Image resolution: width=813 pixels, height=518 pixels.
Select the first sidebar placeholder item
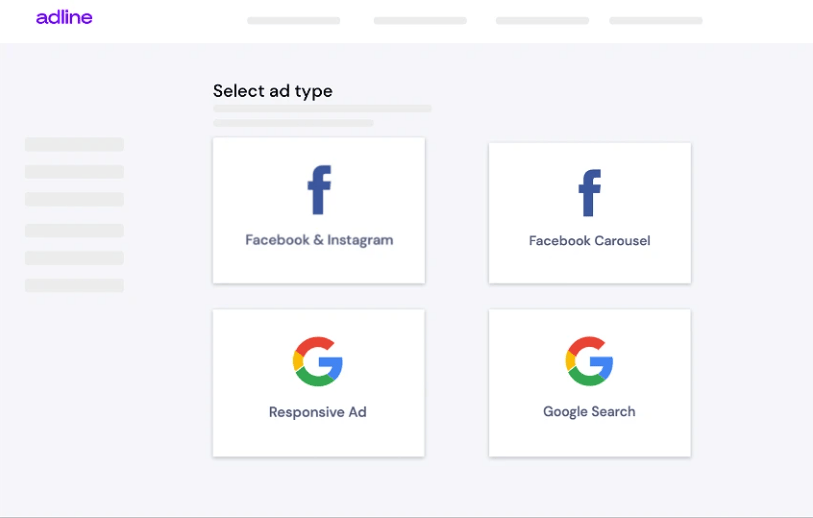74,145
